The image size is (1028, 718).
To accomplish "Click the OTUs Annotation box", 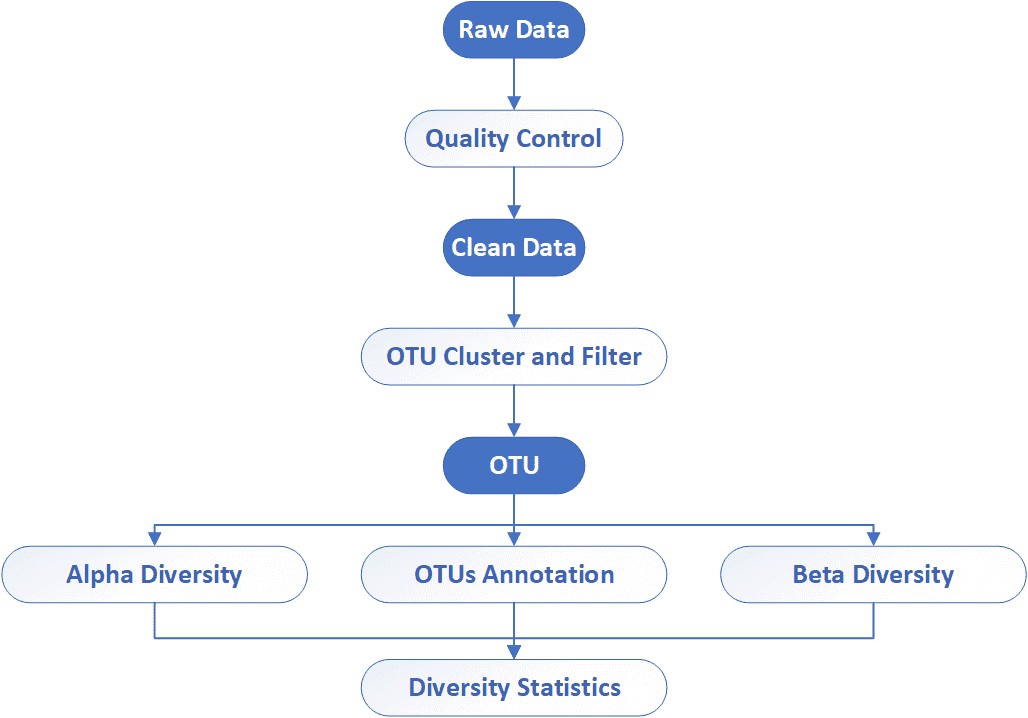I will point(513,574).
